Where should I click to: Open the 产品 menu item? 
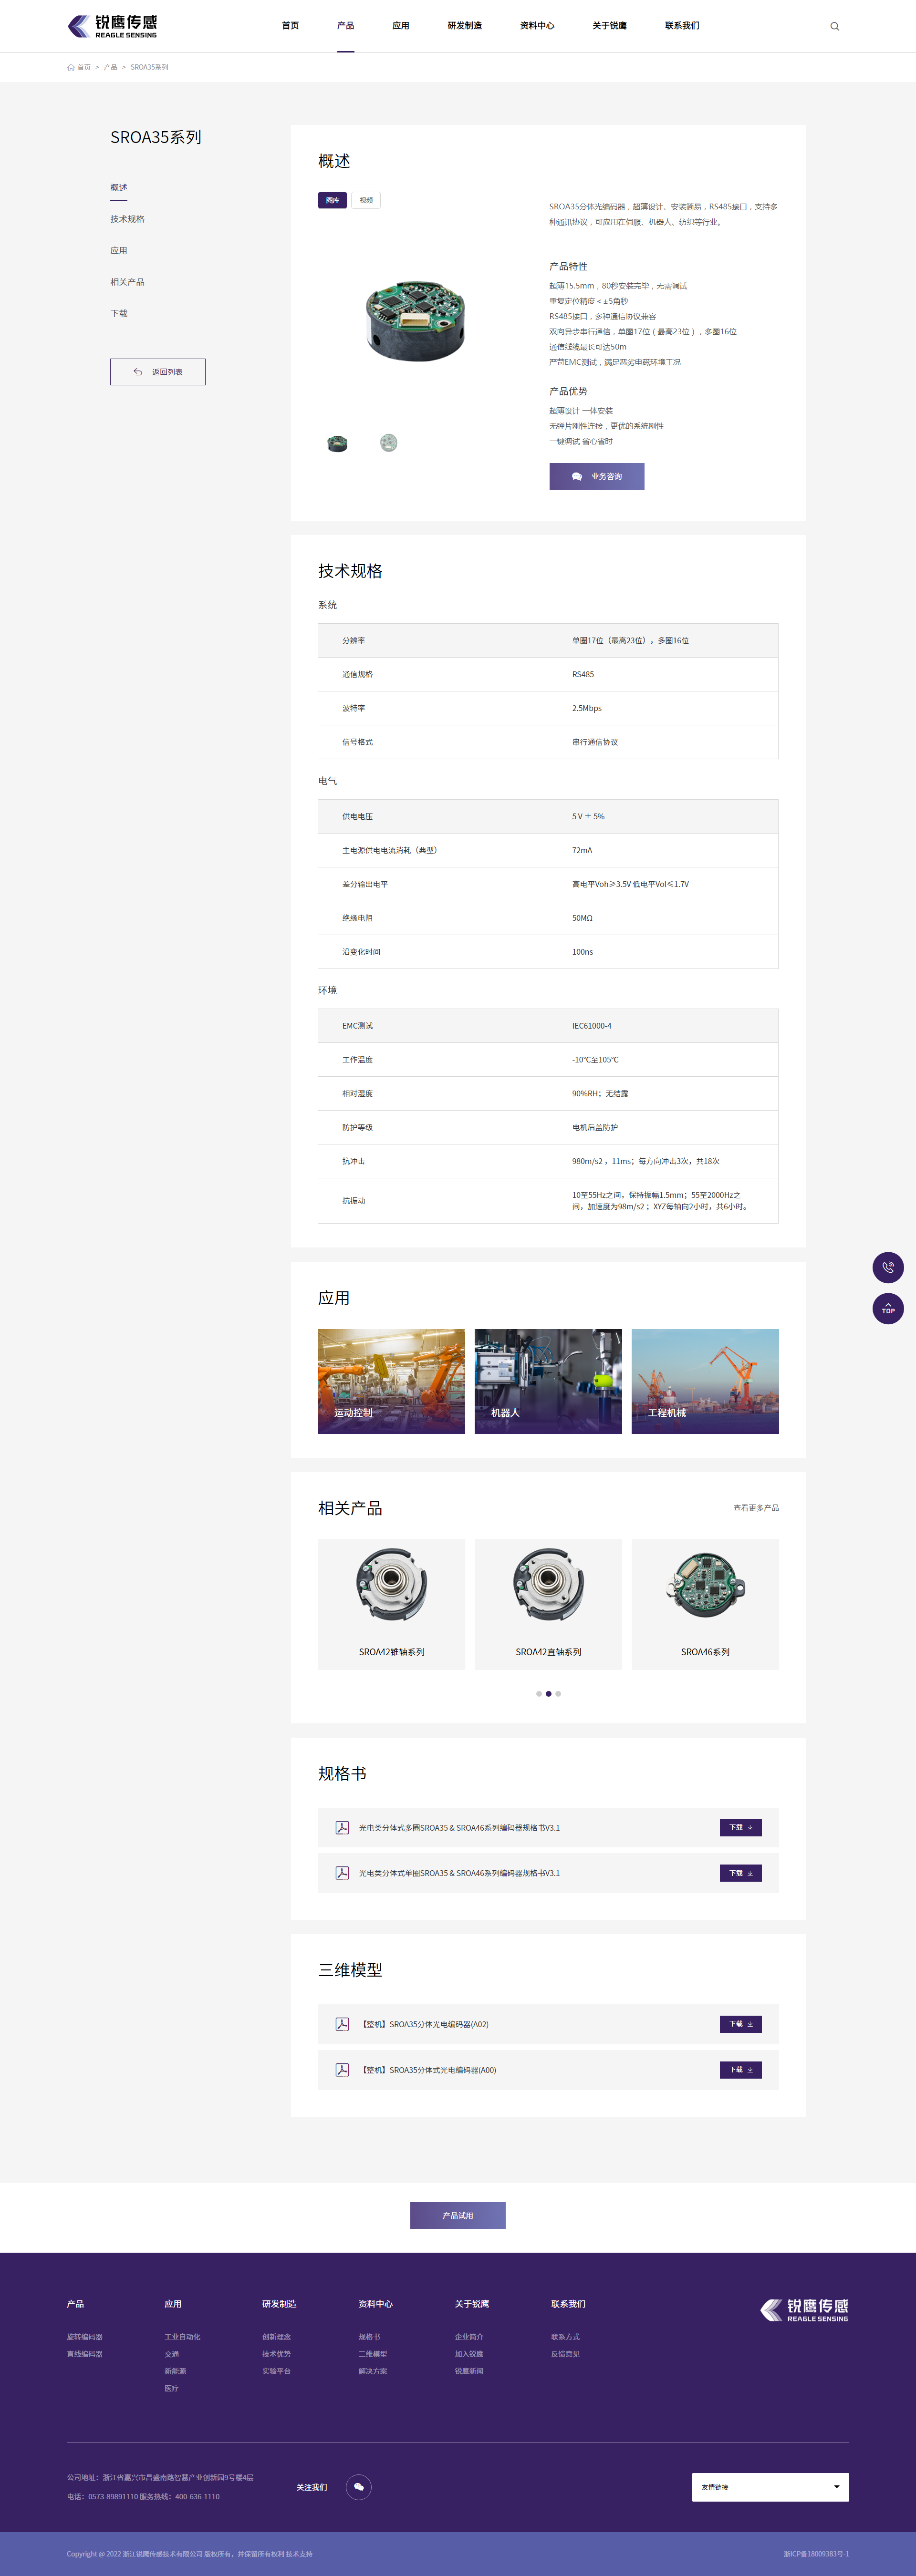(x=345, y=26)
